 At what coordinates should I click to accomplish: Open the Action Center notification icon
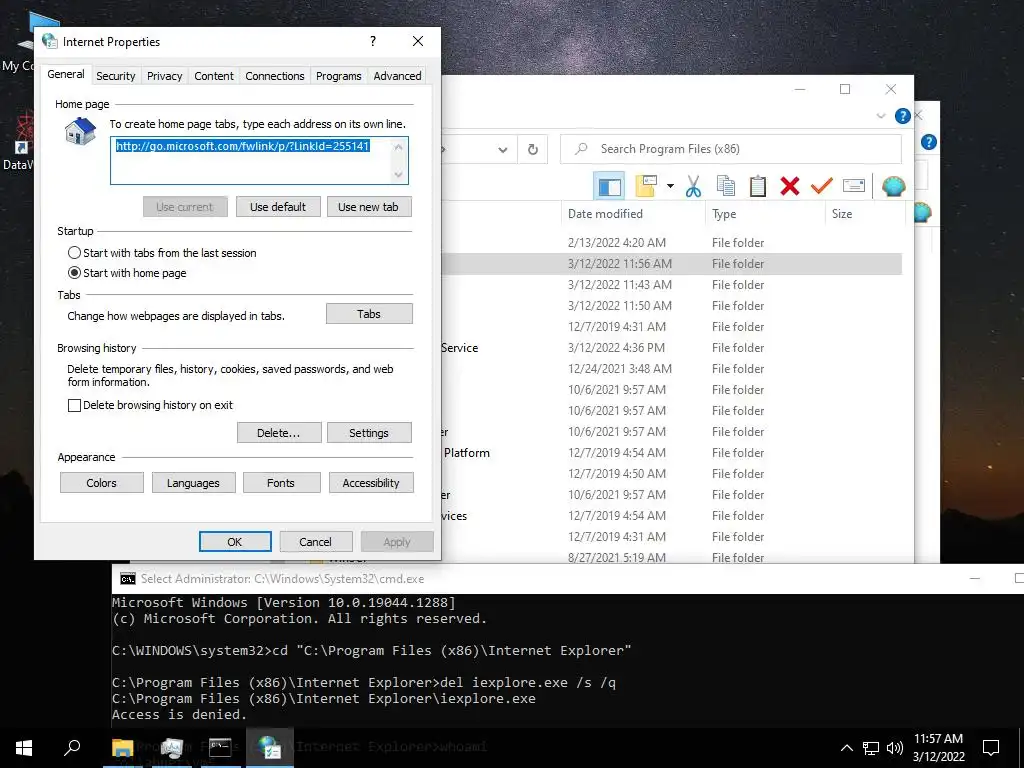point(991,748)
